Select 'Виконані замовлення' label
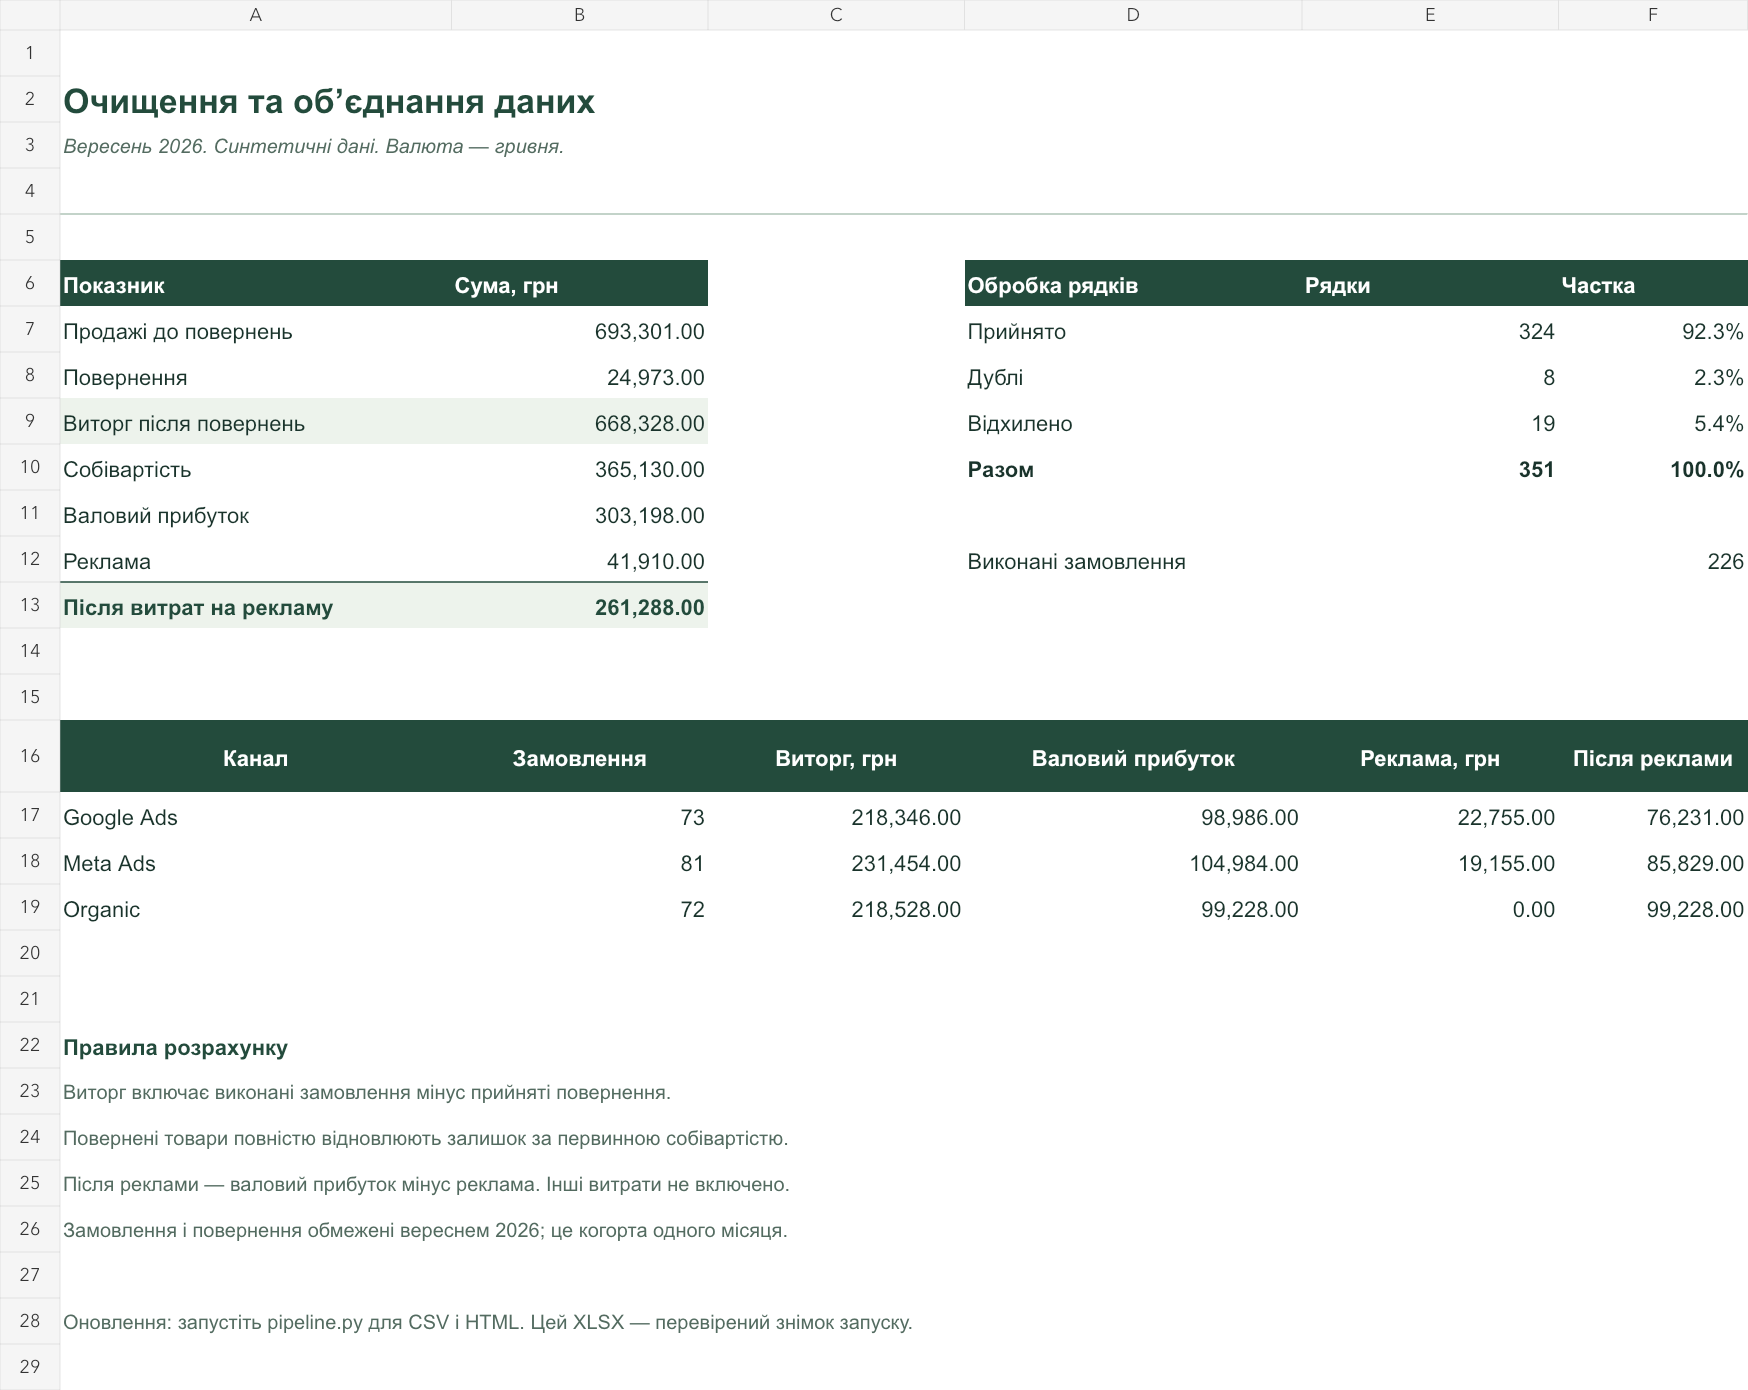This screenshot has height=1390, width=1748. (1076, 561)
